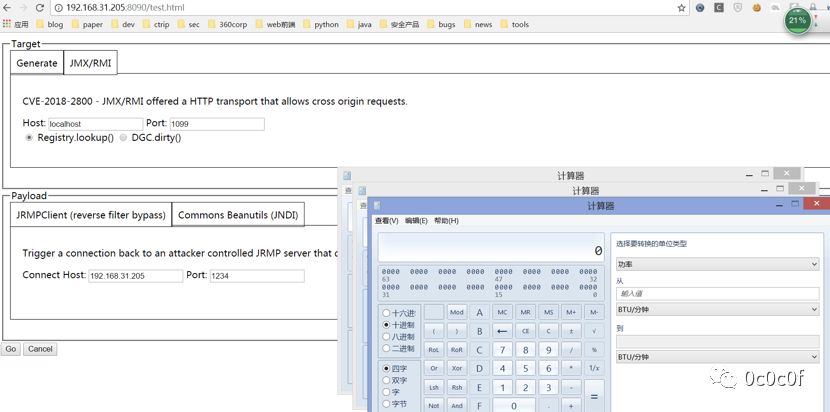This screenshot has height=412, width=830.
Task: Click the calculator equals key
Action: [x=594, y=396]
